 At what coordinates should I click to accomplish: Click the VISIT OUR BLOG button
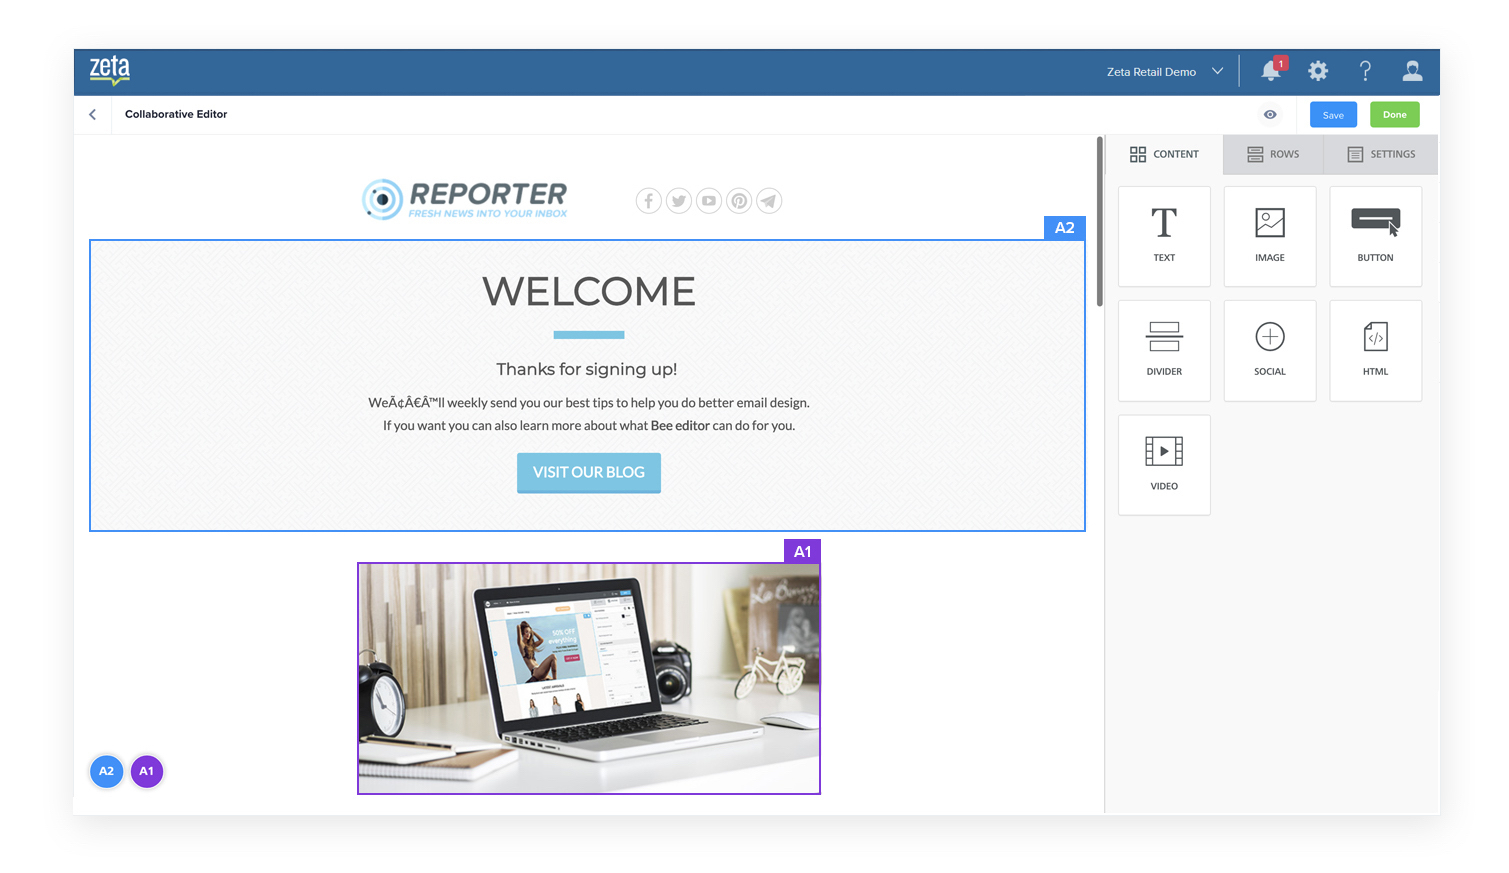pos(588,473)
